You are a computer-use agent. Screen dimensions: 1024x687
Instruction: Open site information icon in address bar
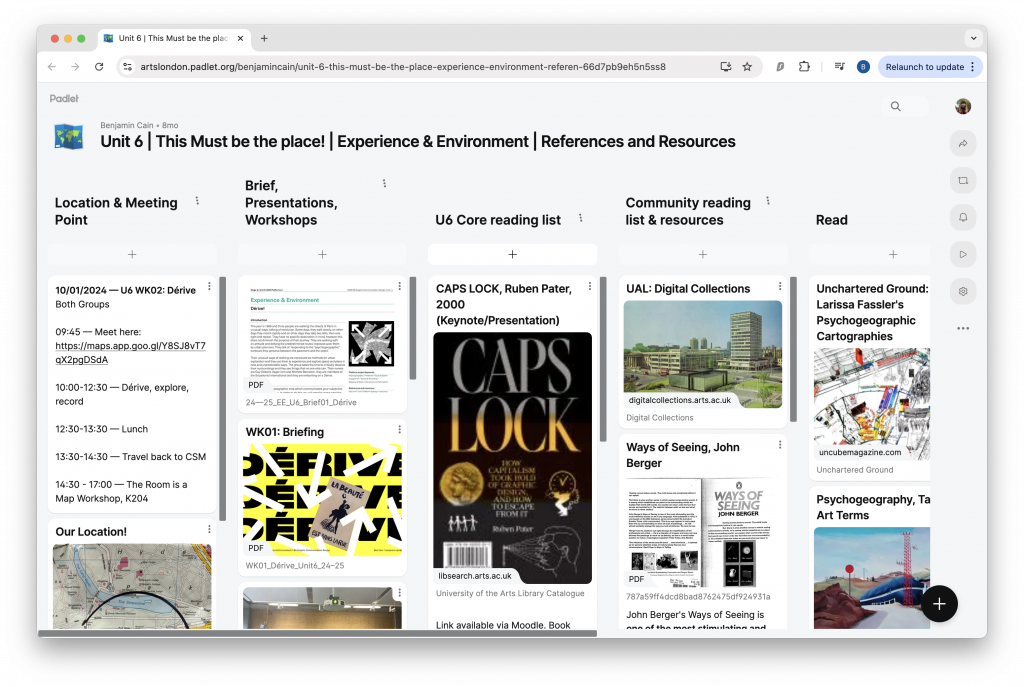127,67
